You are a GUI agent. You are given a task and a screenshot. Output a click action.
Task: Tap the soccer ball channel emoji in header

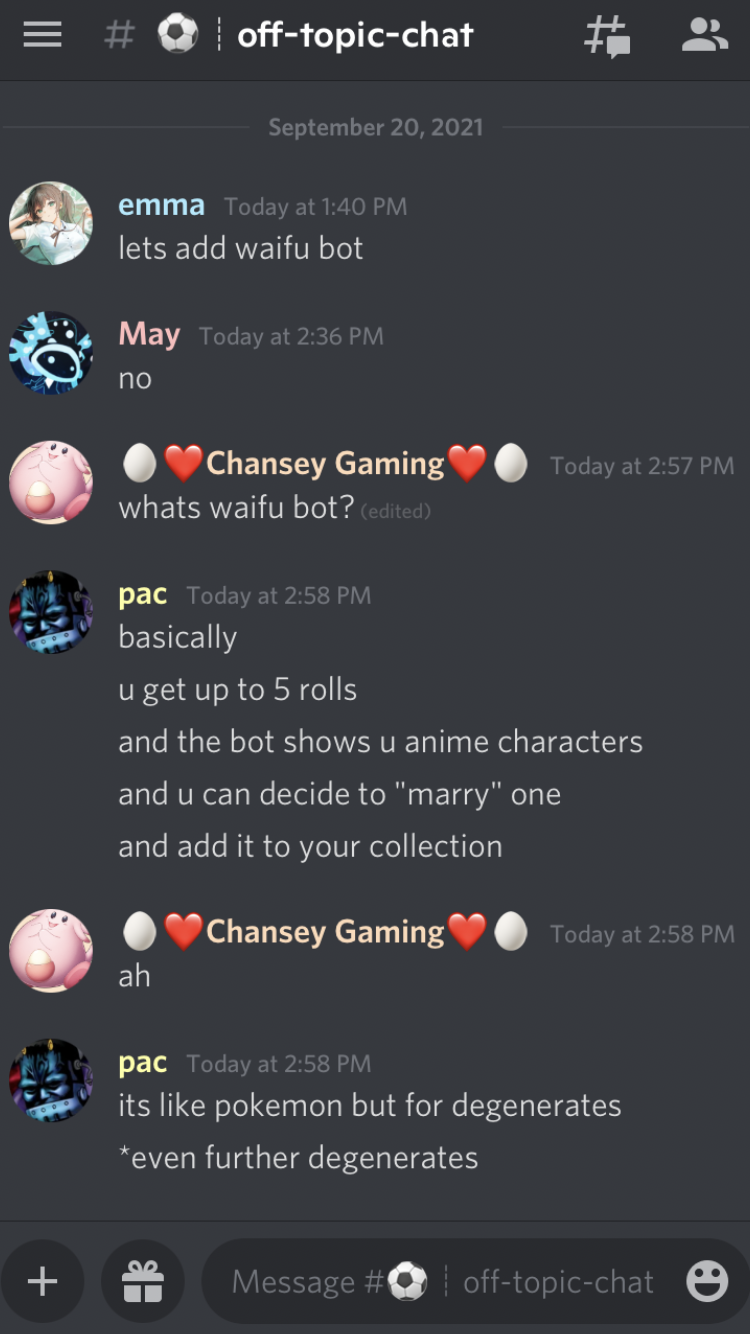[178, 36]
